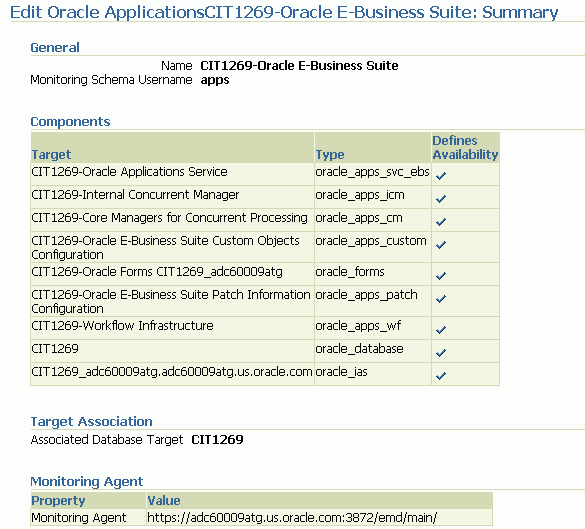Click the Associated Database Target value CIT1269
The width and height of the screenshot is (585, 529).
(x=217, y=440)
